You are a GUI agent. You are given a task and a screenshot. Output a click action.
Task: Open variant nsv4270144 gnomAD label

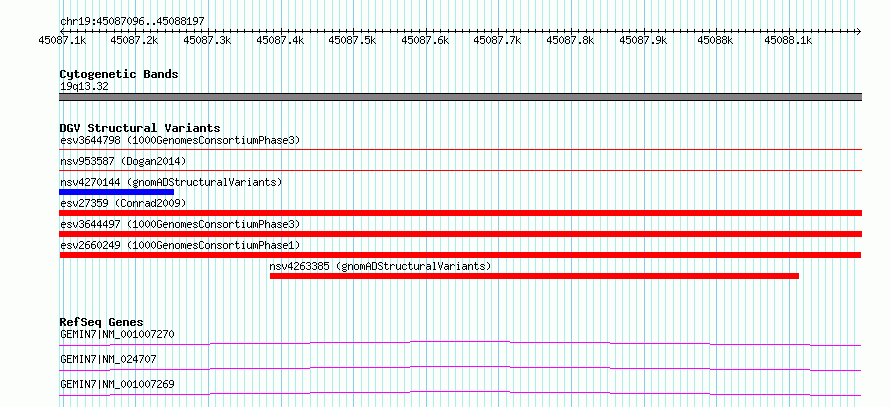tap(171, 182)
